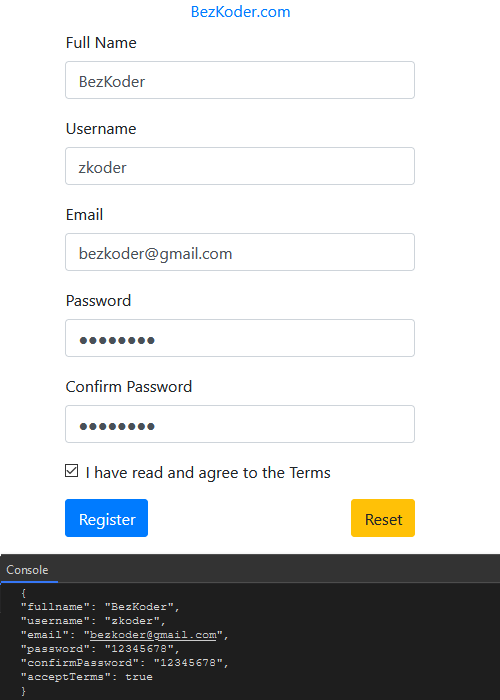500x700 pixels.
Task: Click the Password input field
Action: pos(240,338)
